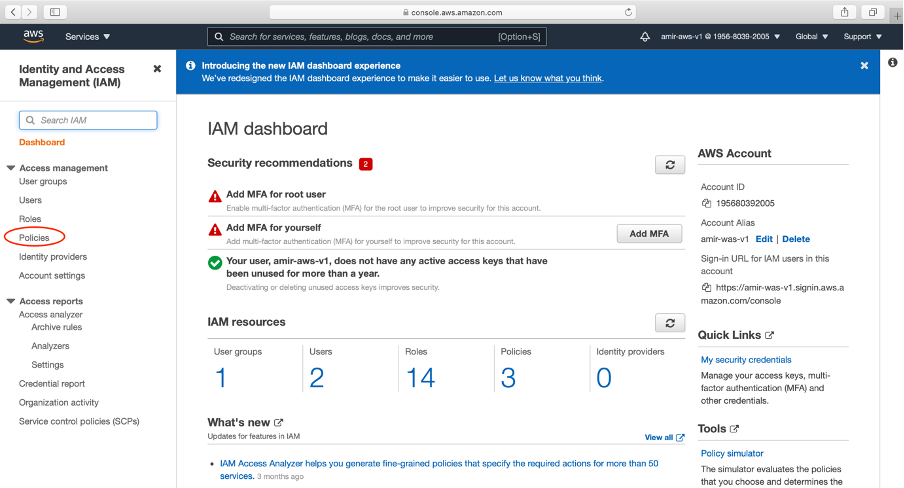Open Settings under Access analyzer
Image resolution: width=904 pixels, height=488 pixels.
(47, 365)
